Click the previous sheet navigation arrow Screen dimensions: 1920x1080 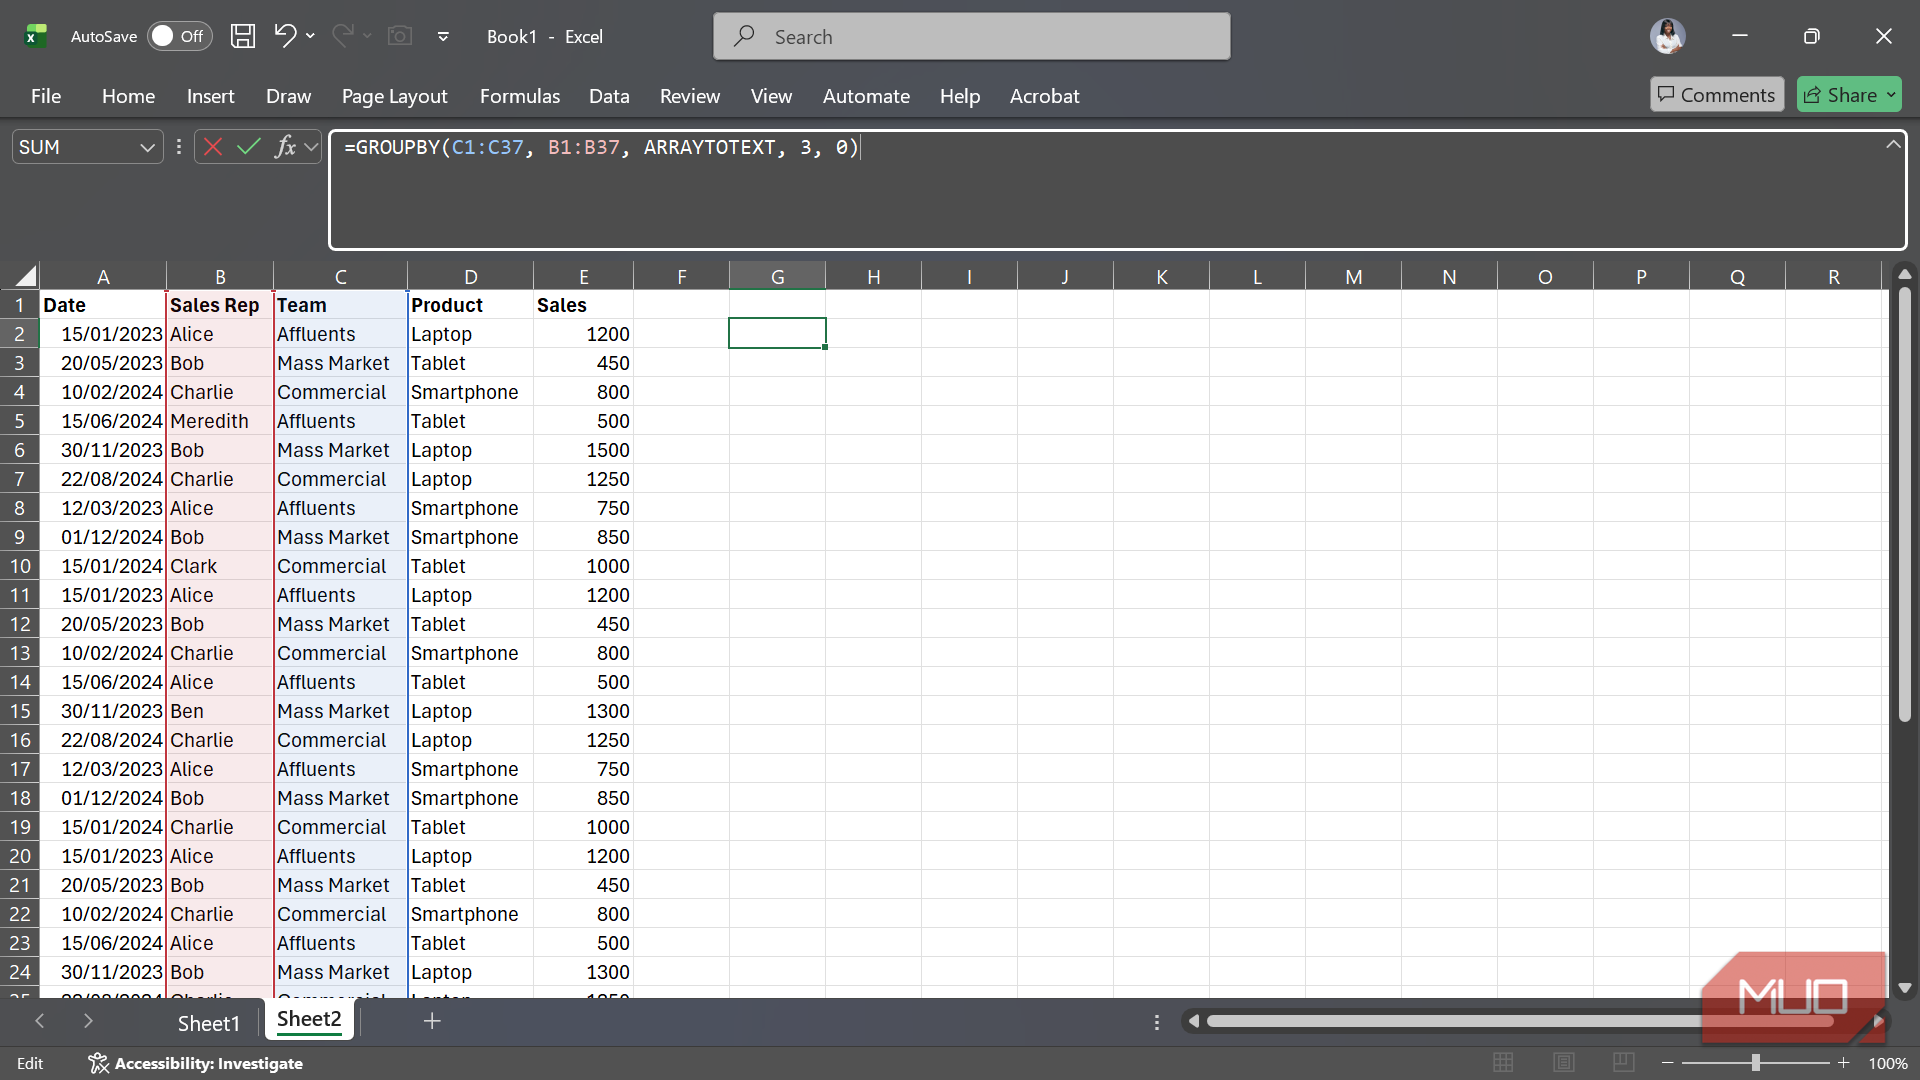[40, 1021]
